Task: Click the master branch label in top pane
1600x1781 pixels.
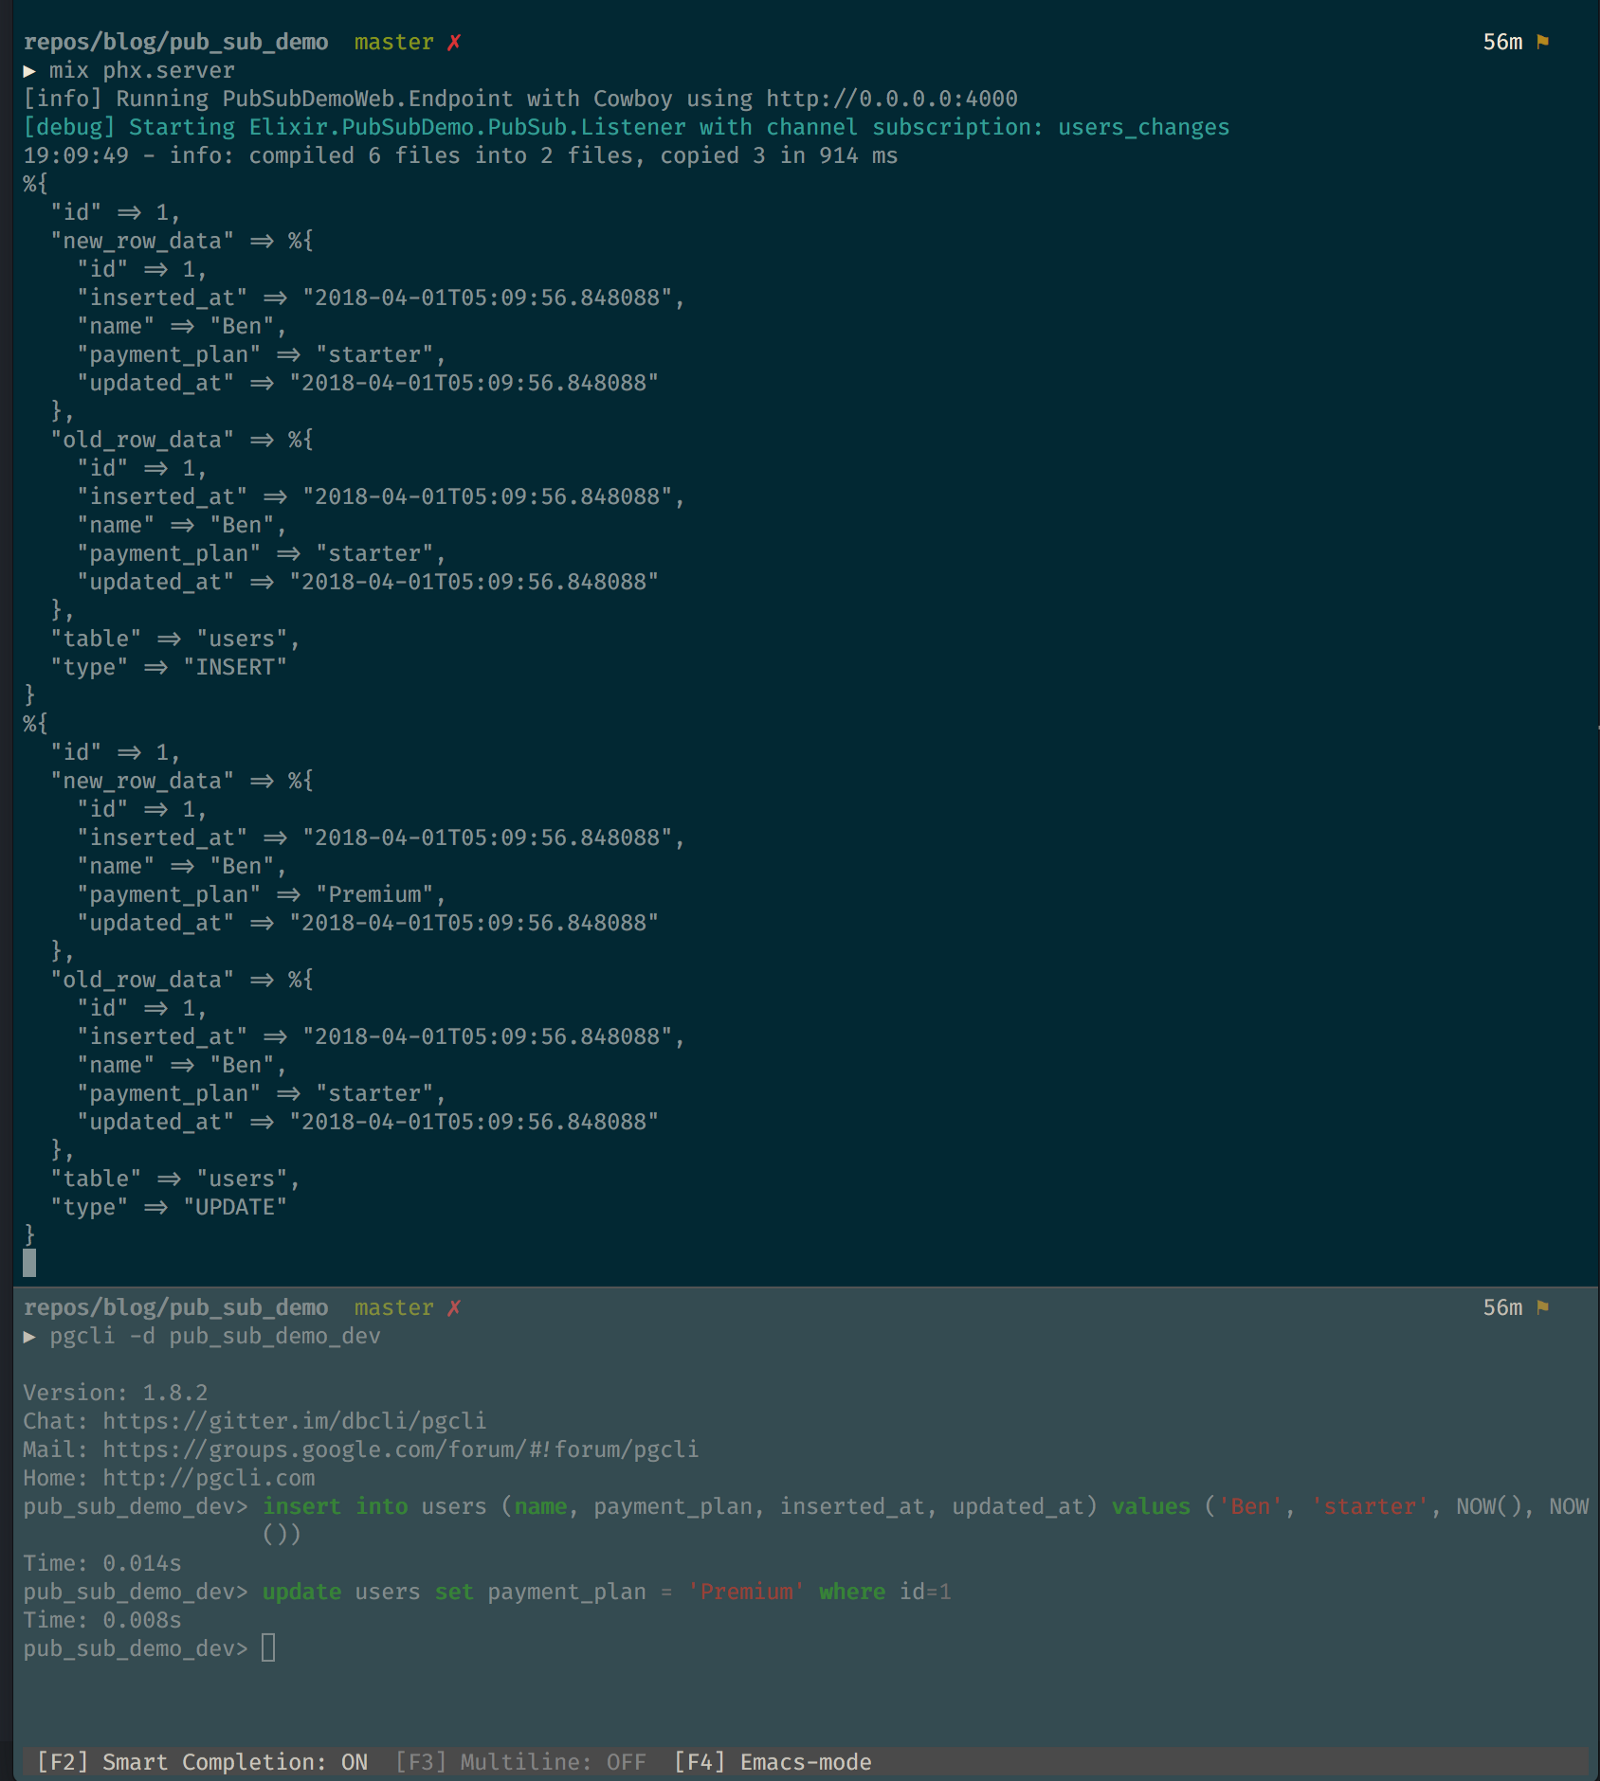Action: click(394, 42)
